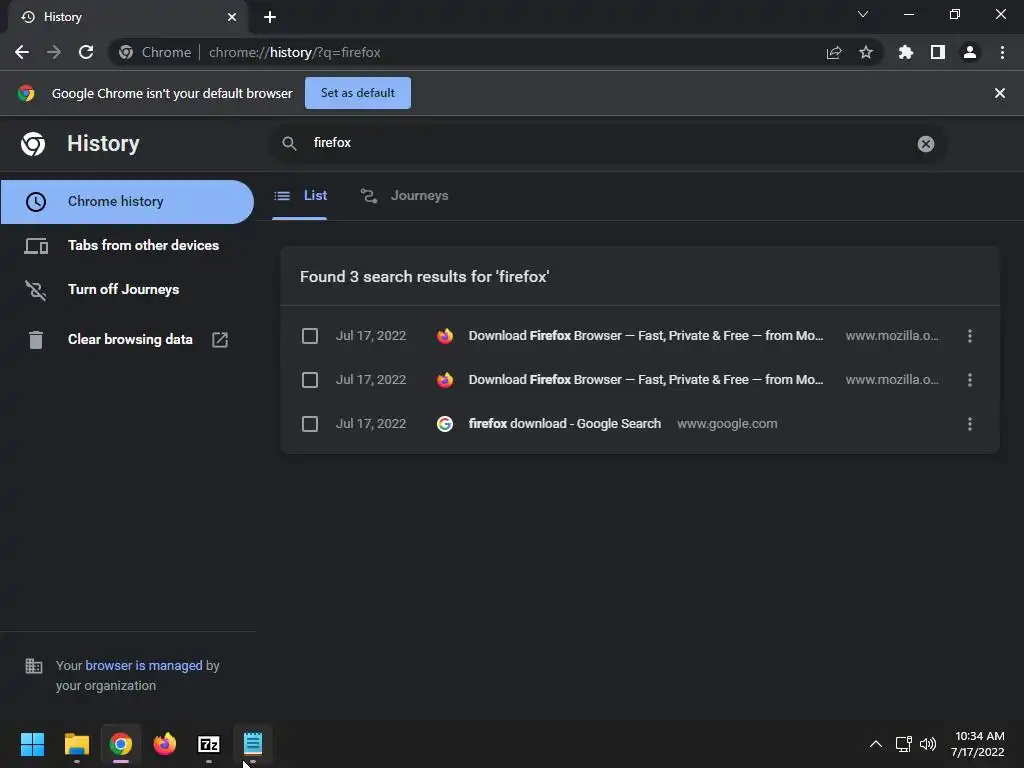Click the site info Chrome chip
1024x768 pixels.
(157, 52)
